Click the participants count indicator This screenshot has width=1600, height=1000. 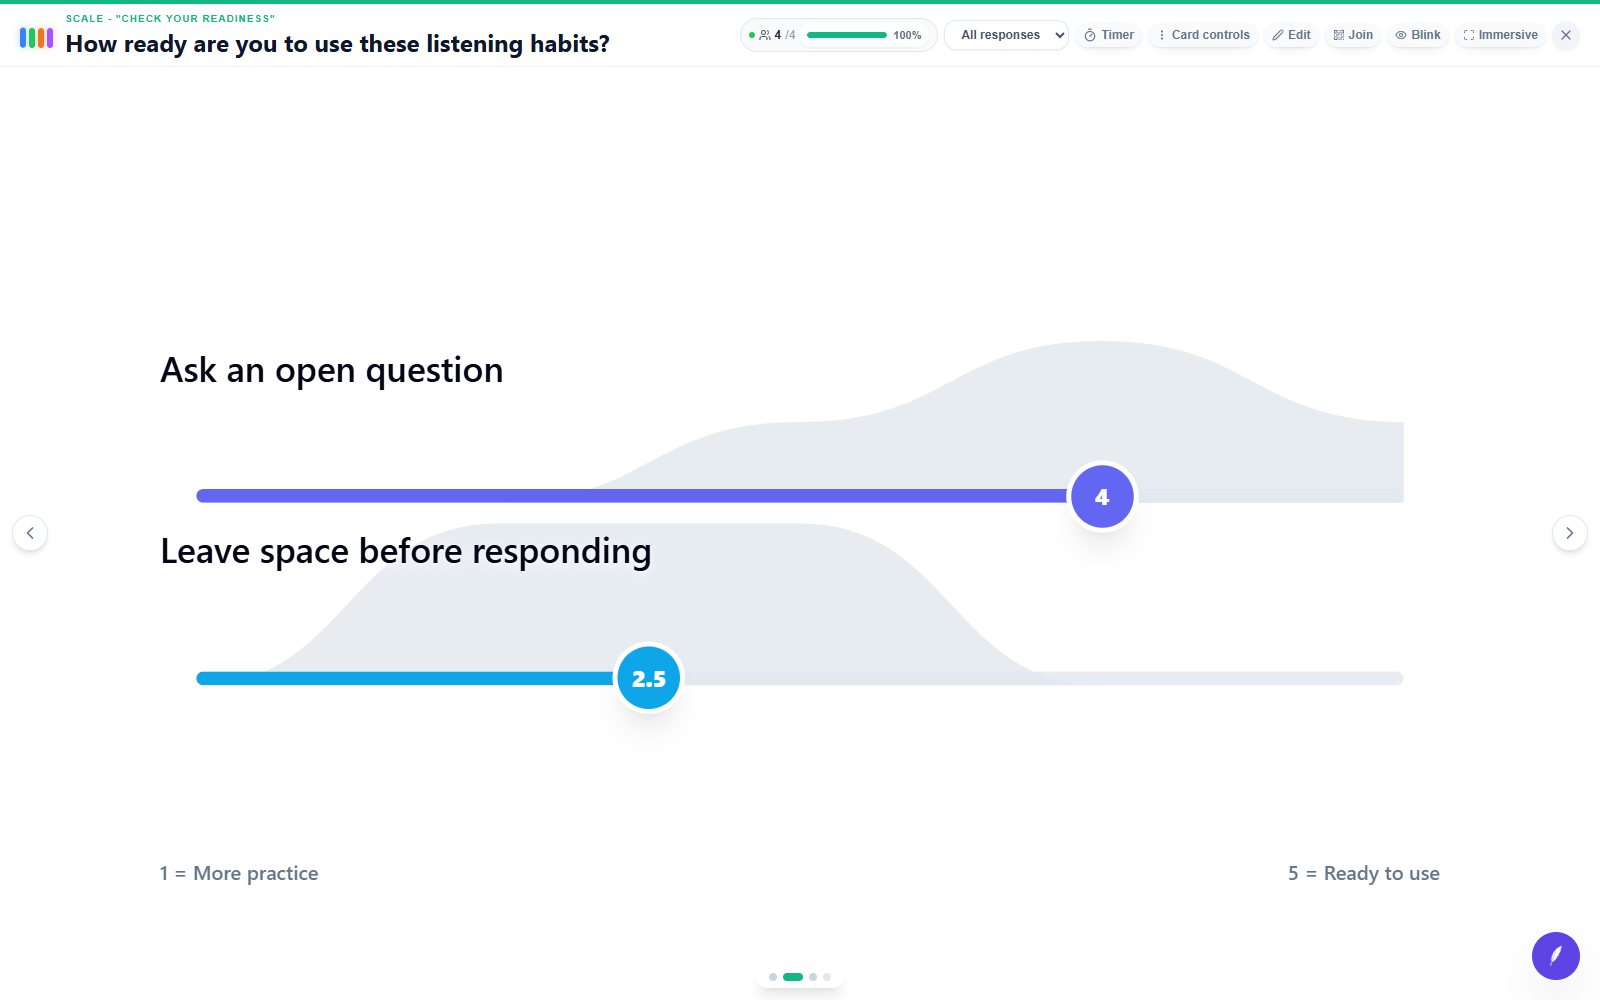coord(777,35)
